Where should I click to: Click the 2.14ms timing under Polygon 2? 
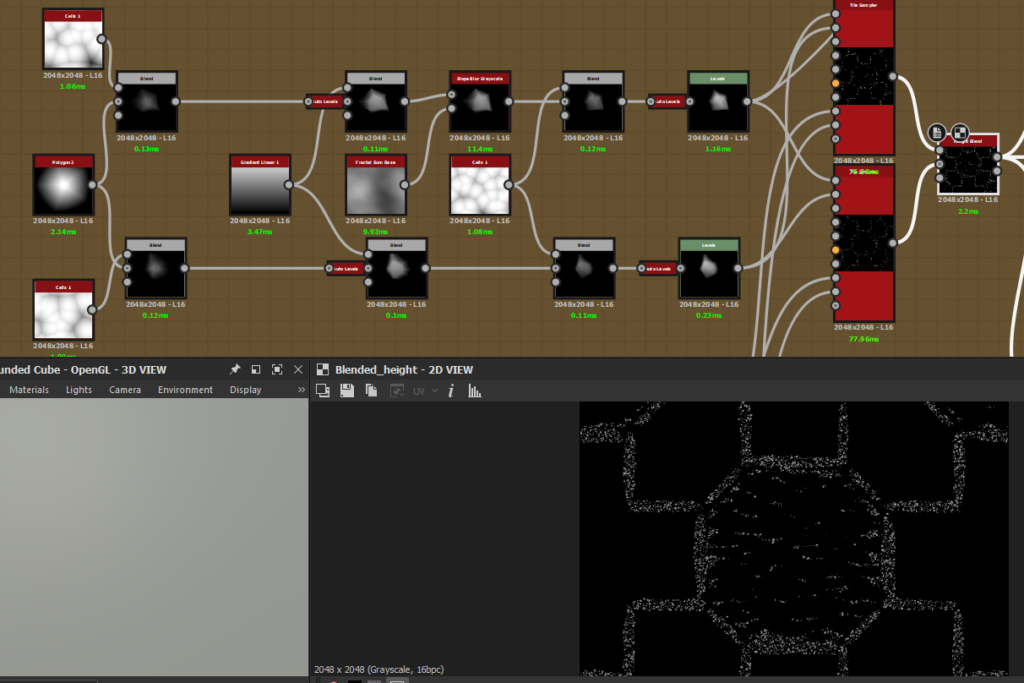[63, 232]
